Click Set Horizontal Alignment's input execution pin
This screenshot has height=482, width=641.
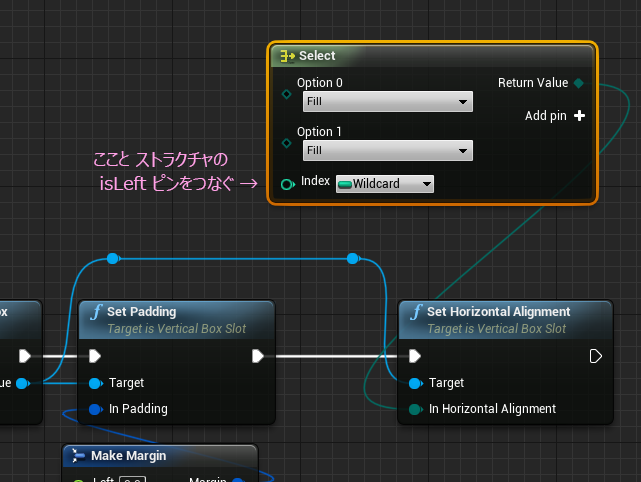pyautogui.click(x=415, y=356)
